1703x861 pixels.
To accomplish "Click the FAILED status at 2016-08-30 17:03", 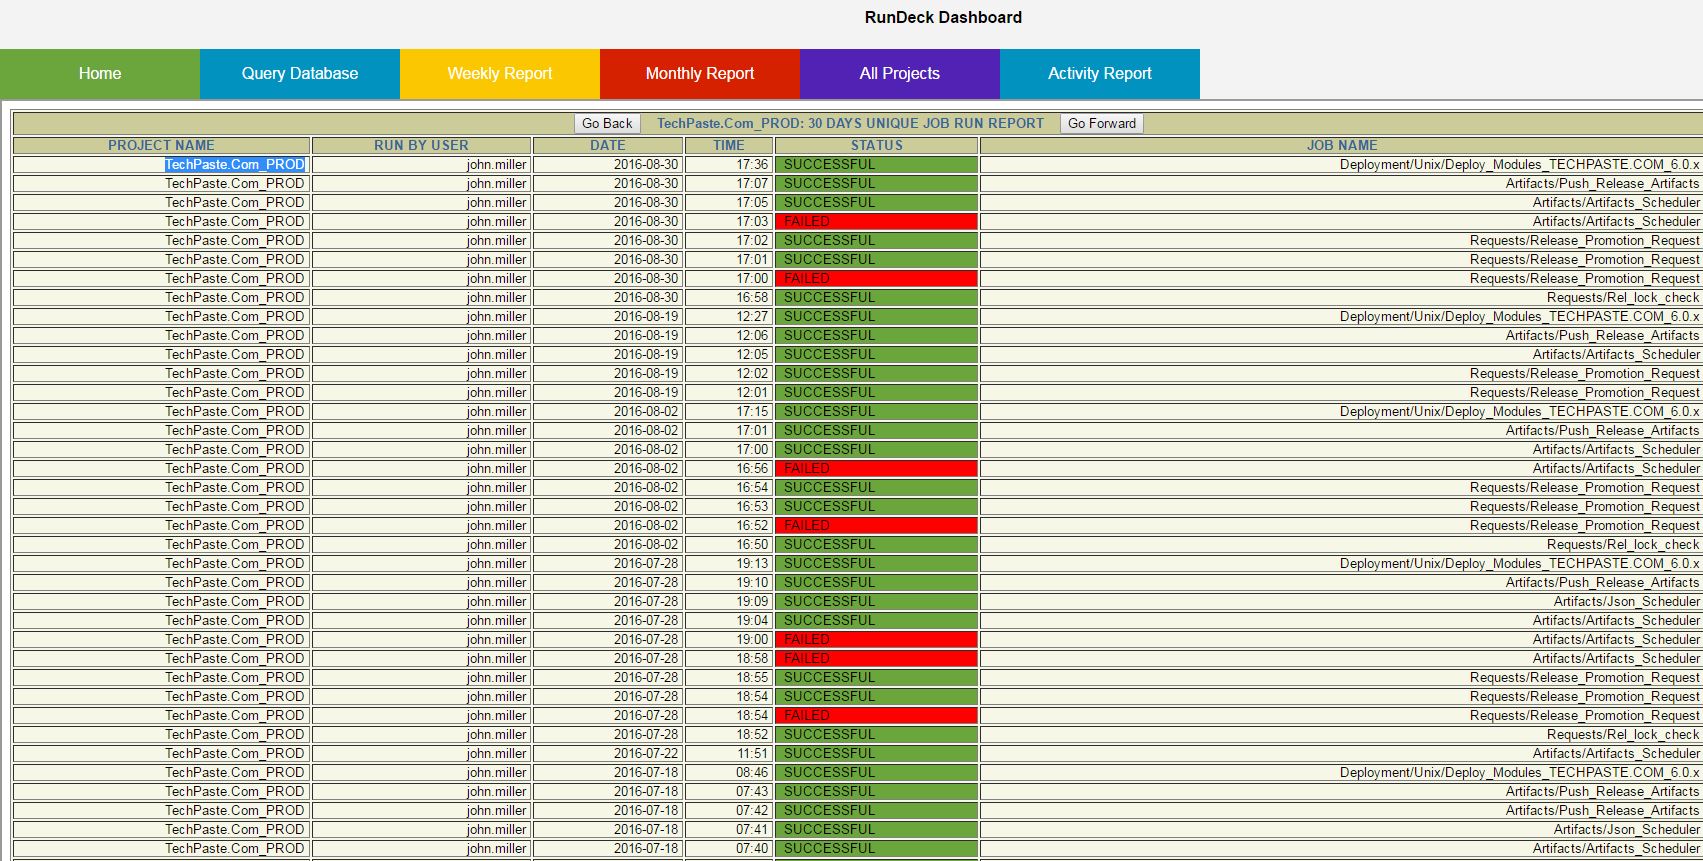I will [876, 222].
